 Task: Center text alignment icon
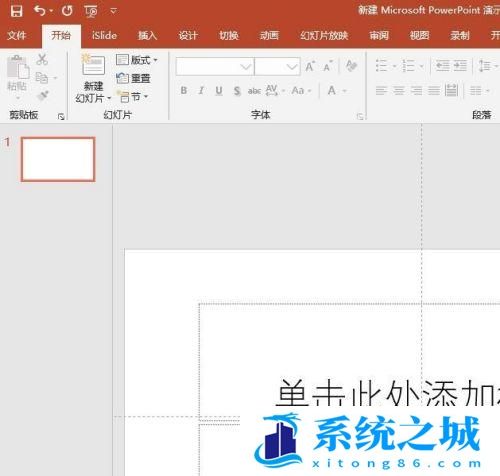(x=399, y=90)
